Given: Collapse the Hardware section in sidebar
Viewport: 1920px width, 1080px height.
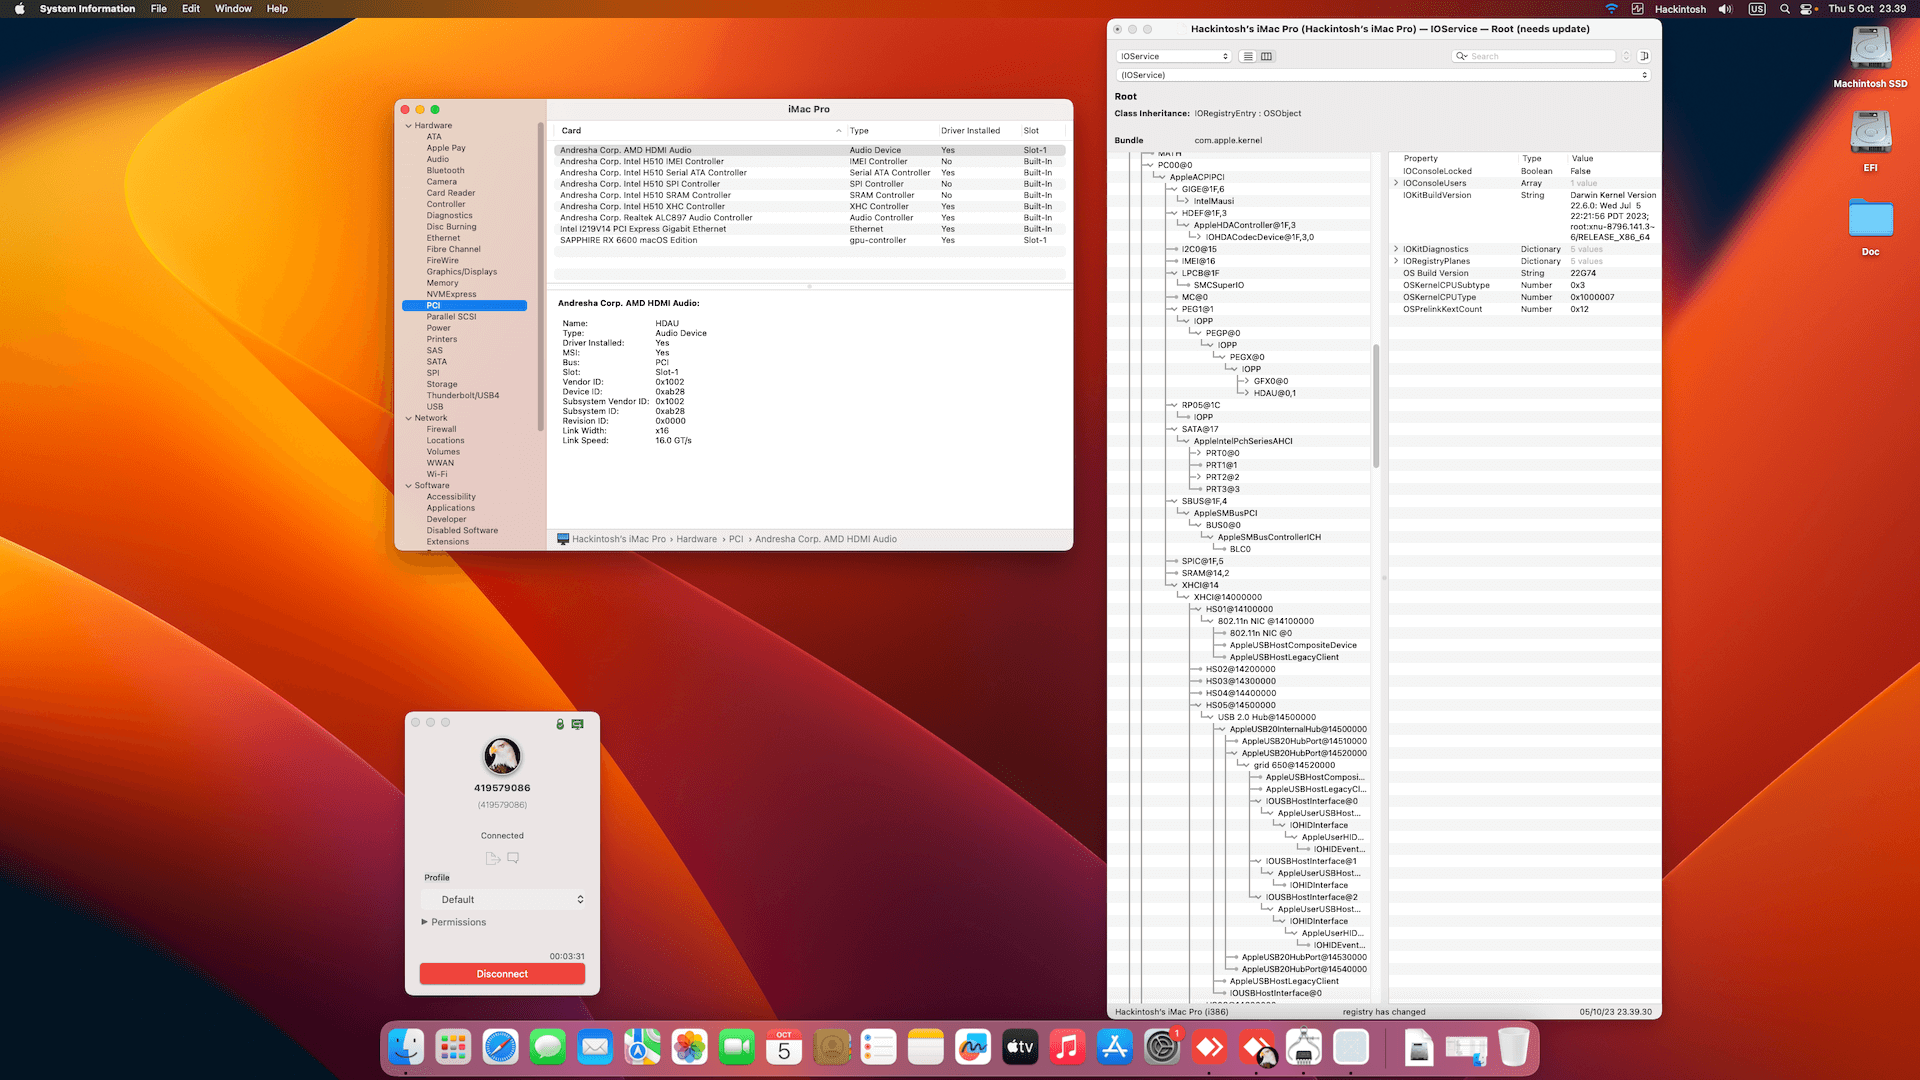Looking at the screenshot, I should click(408, 126).
